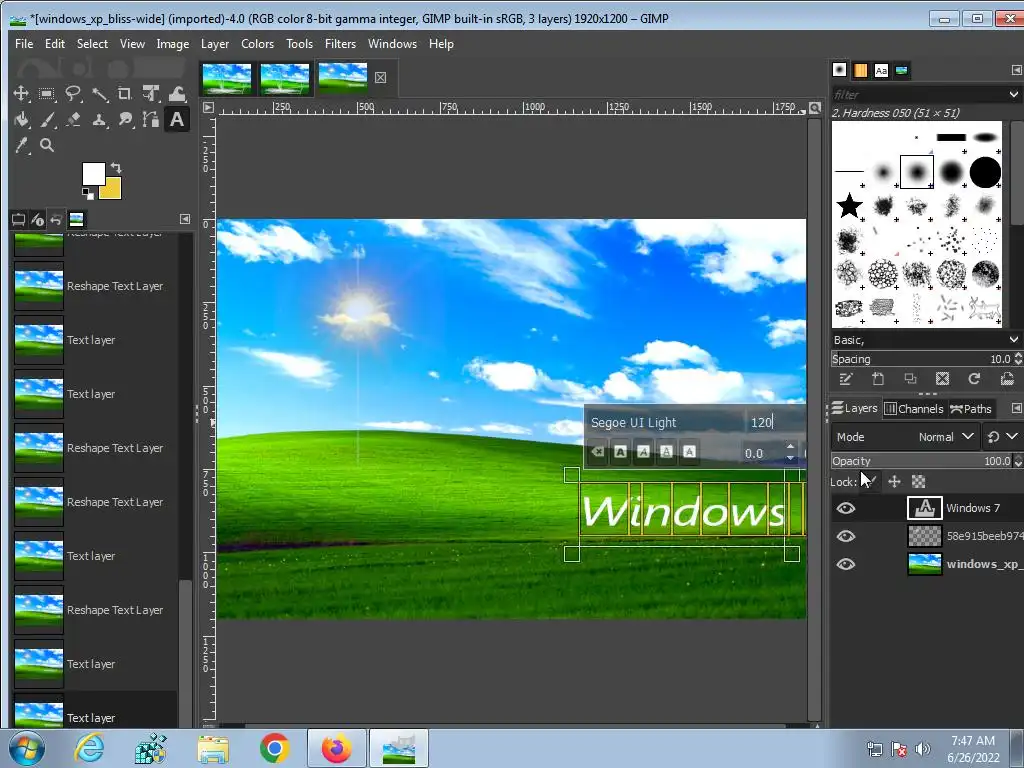Select the Smudge tool

click(x=125, y=120)
